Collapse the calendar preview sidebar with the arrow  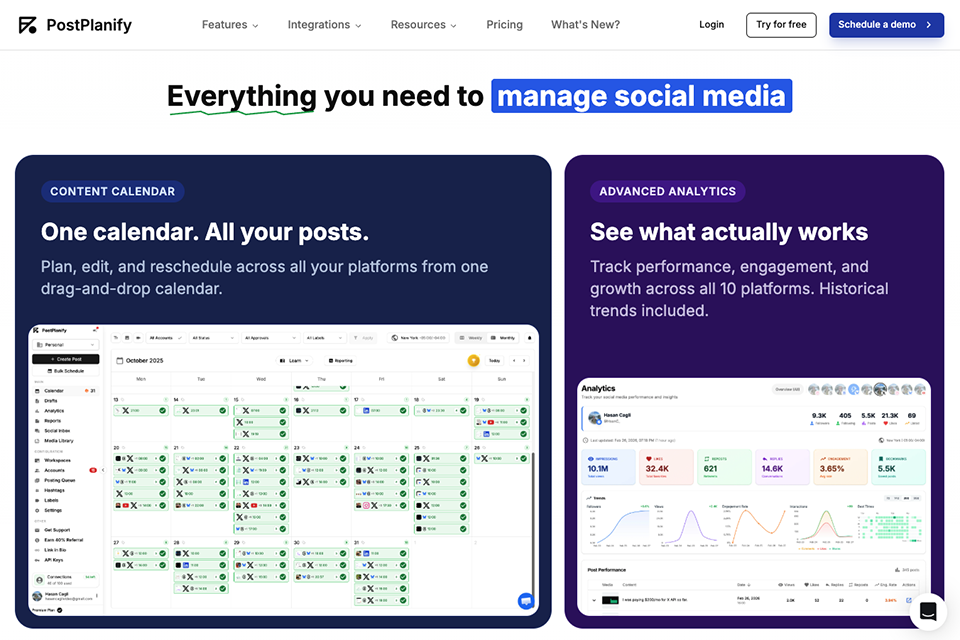coord(103,470)
